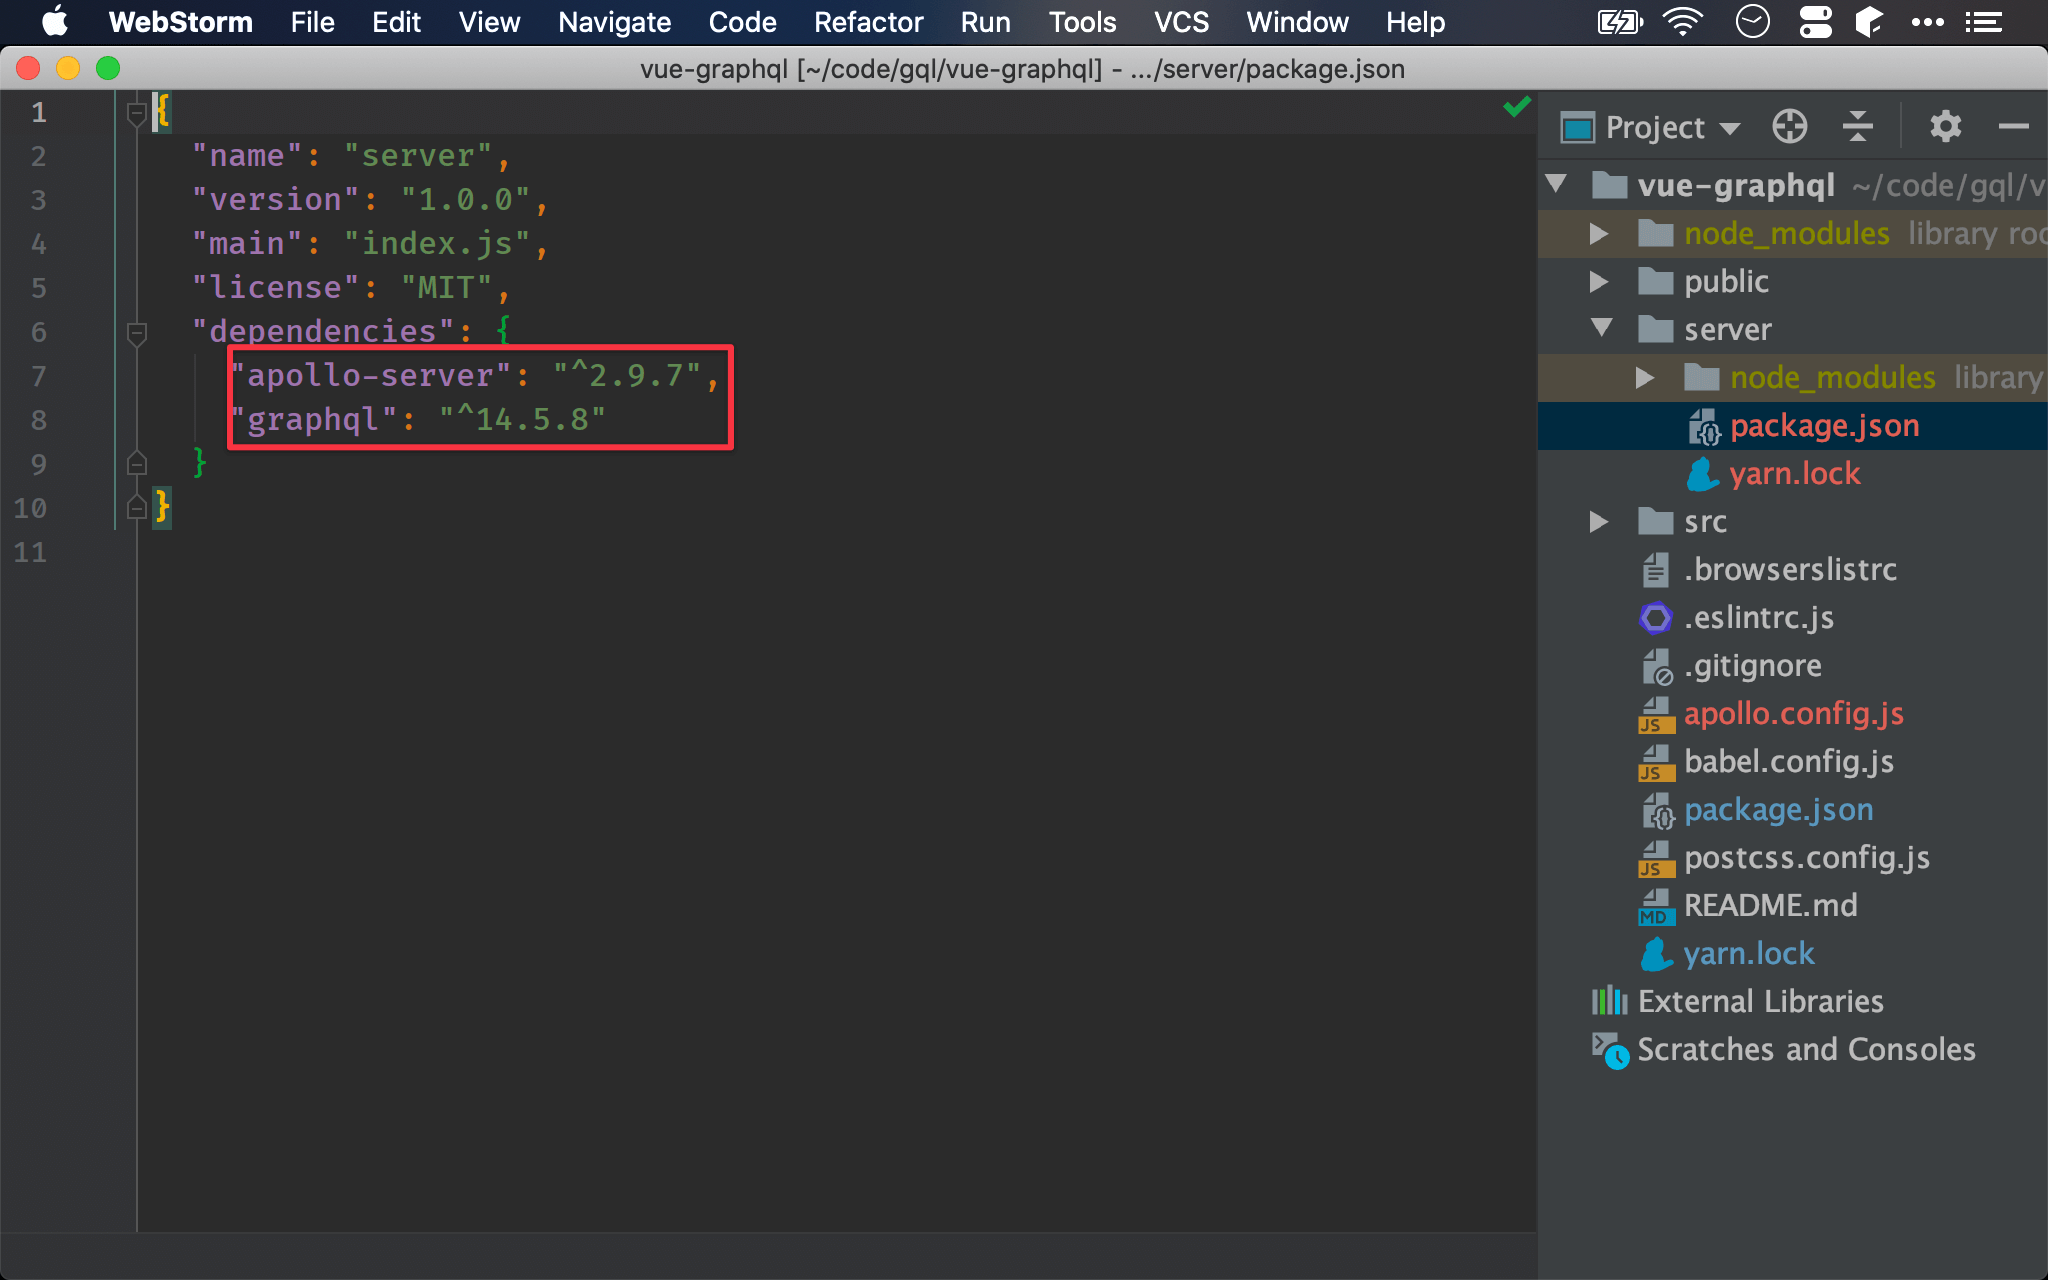Open the Code menu
The width and height of the screenshot is (2048, 1280).
click(742, 22)
